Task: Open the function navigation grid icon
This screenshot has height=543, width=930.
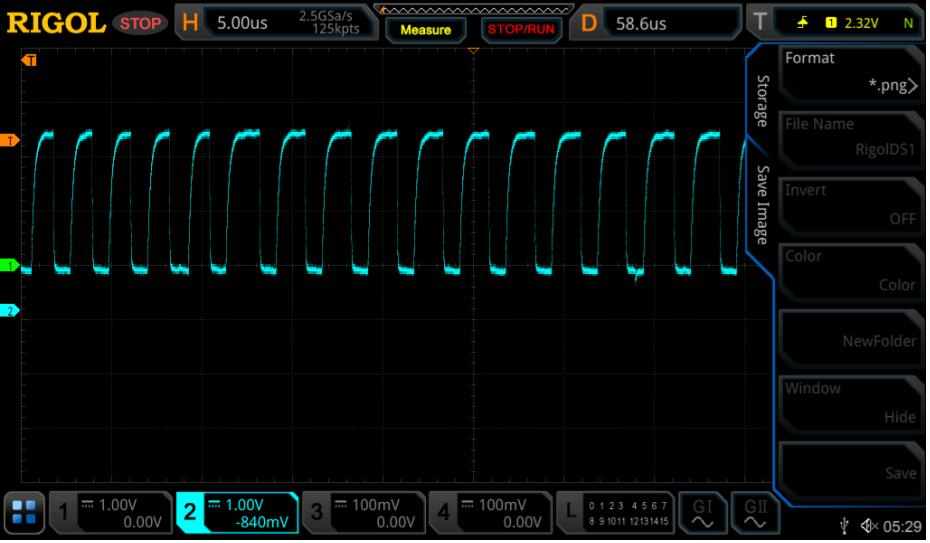Action: (x=26, y=514)
